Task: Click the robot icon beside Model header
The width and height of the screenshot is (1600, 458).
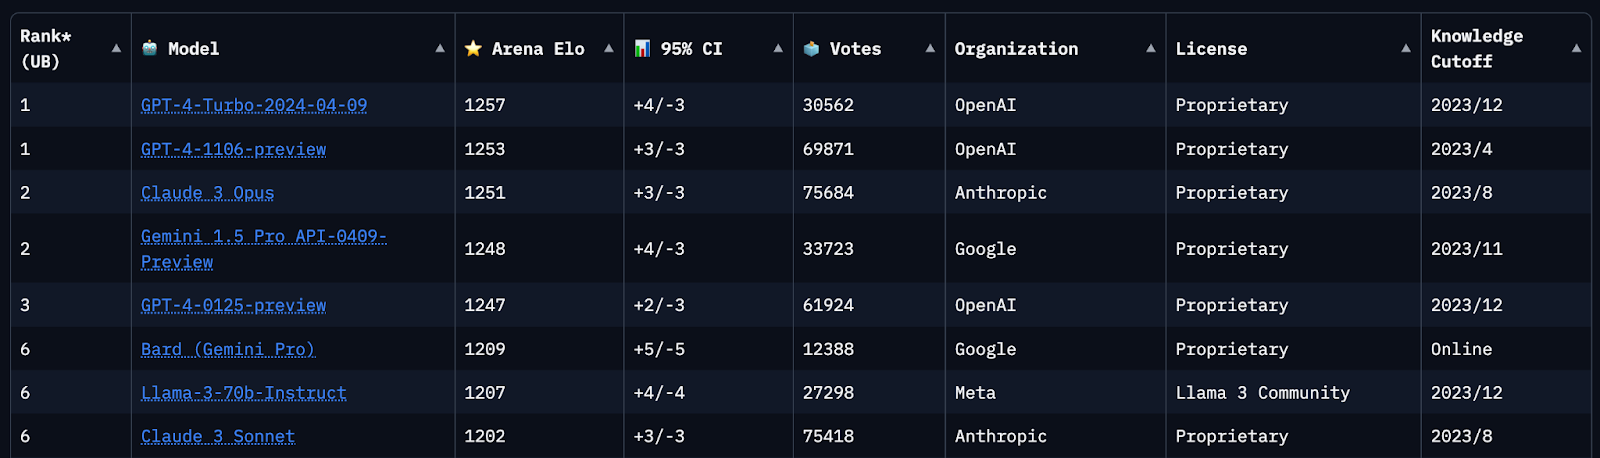Action: click(x=150, y=48)
